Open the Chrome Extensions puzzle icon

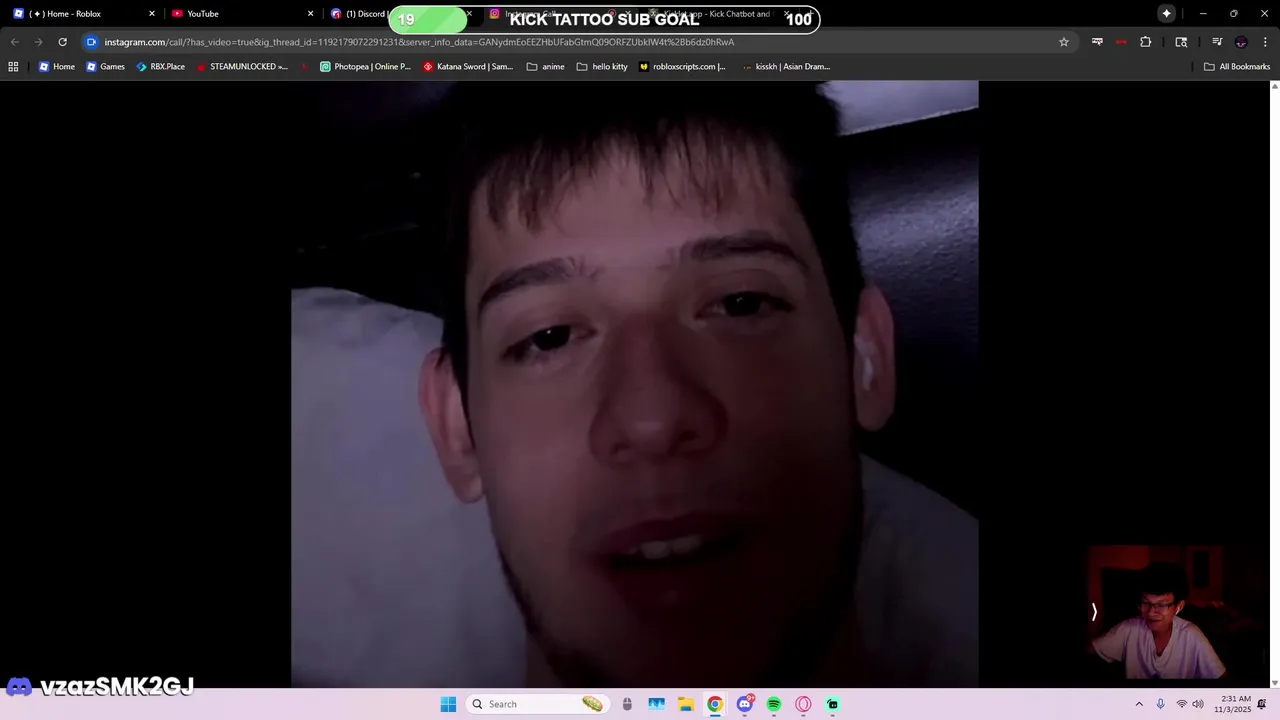(1145, 42)
